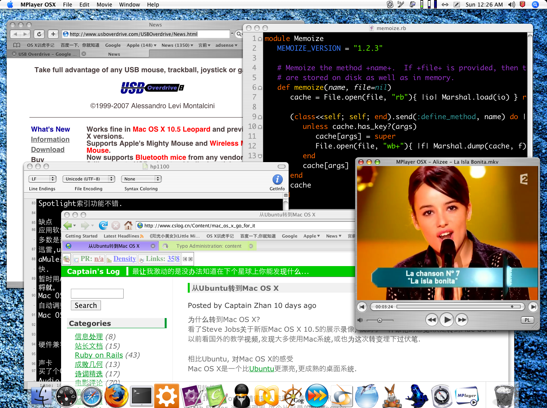Switch to USB Overdrive - Google Safari tab
The height and width of the screenshot is (408, 547).
tap(44, 54)
